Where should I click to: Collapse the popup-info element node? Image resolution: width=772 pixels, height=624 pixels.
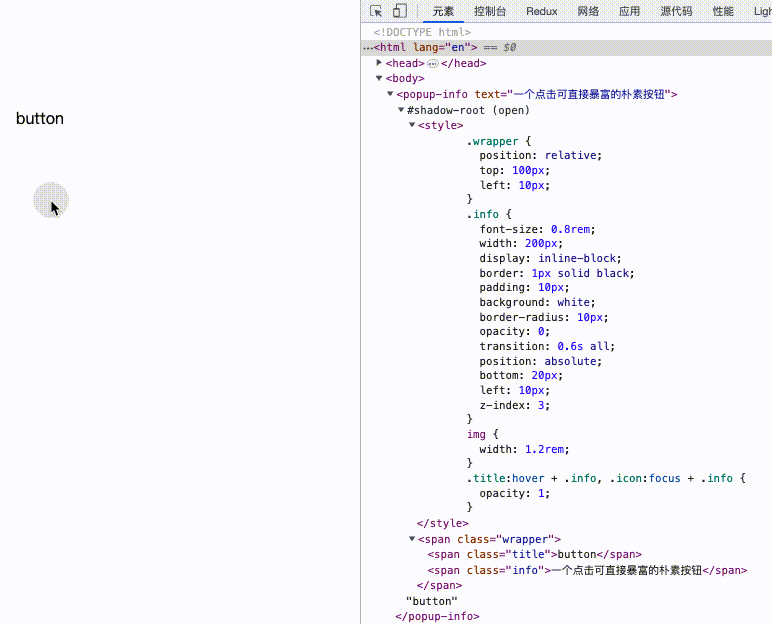tap(390, 94)
